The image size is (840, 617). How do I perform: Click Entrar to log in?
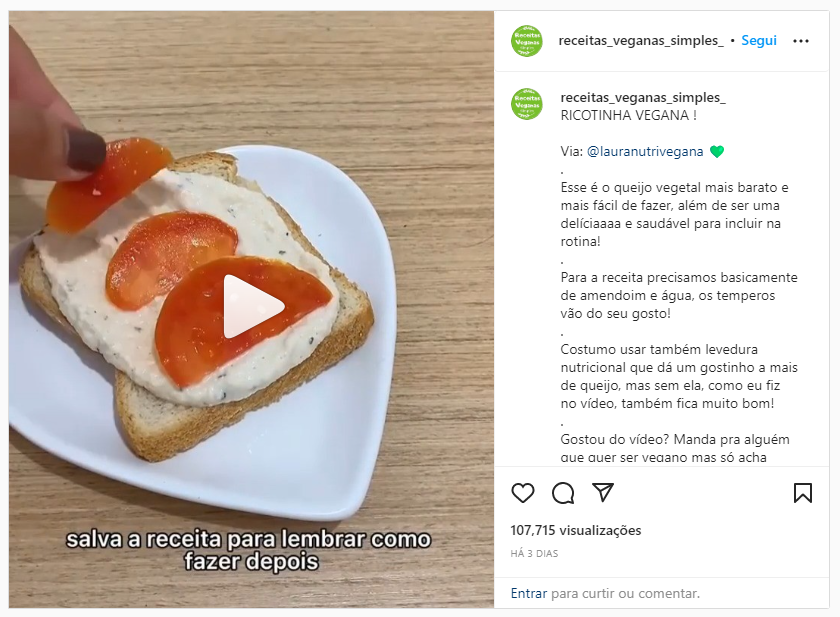(x=529, y=593)
